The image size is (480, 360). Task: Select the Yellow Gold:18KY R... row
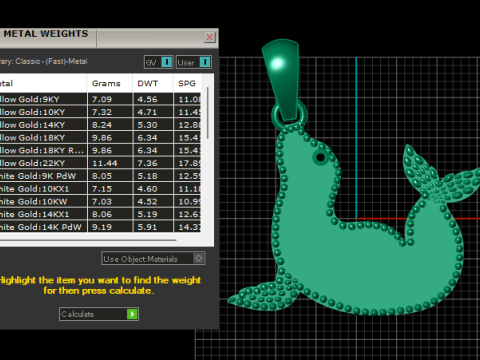click(x=100, y=150)
